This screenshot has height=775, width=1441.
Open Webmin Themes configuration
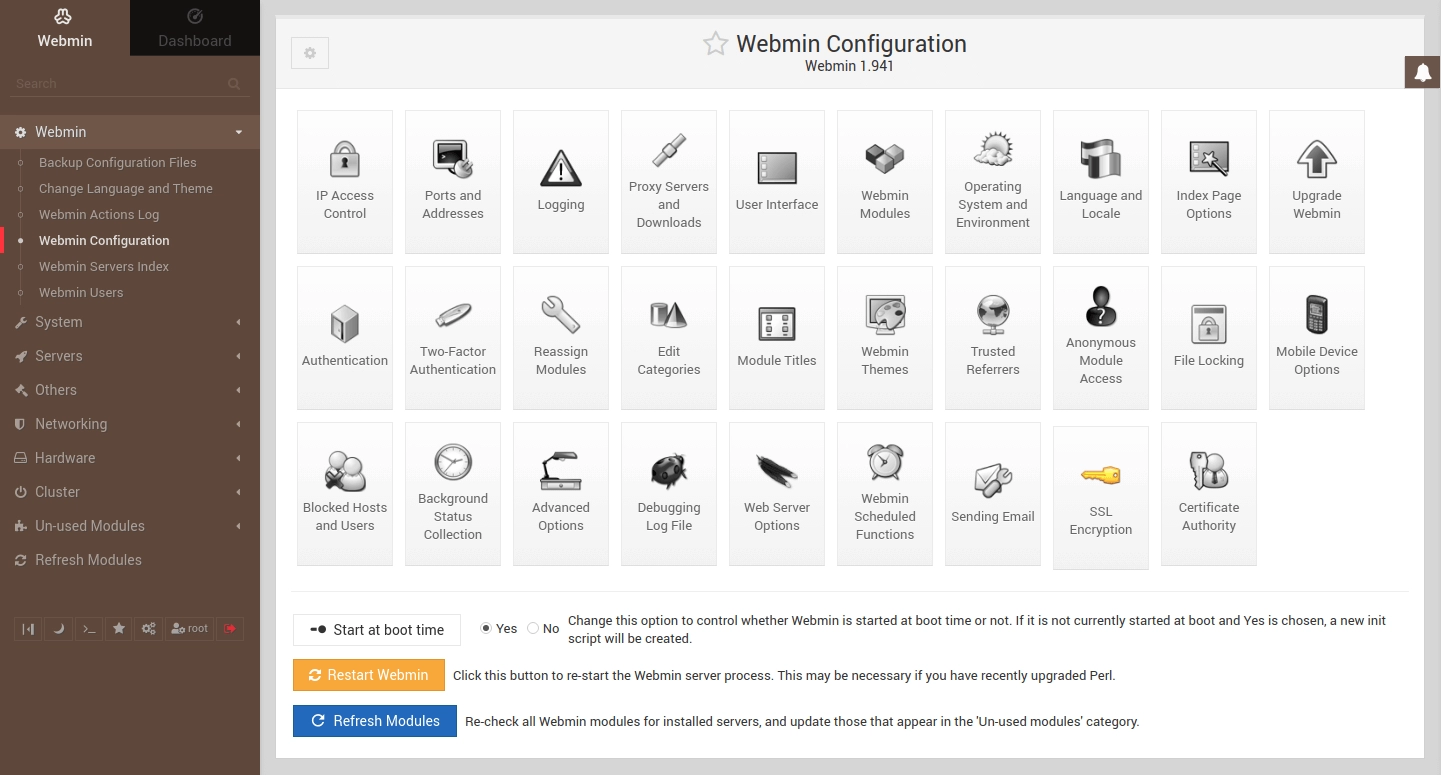pos(884,337)
